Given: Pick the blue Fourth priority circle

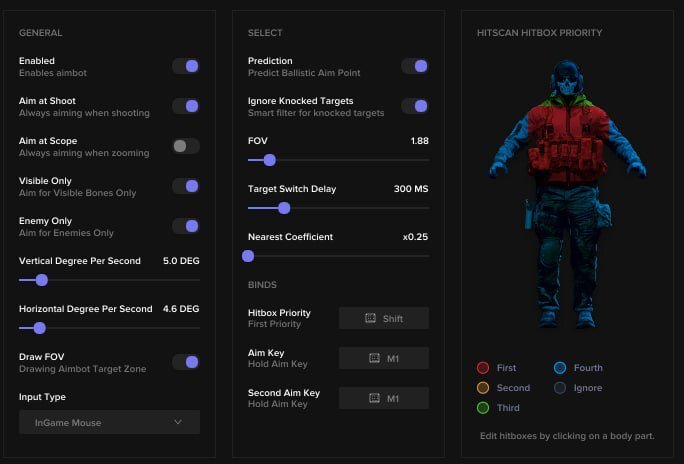Looking at the screenshot, I should (x=560, y=368).
